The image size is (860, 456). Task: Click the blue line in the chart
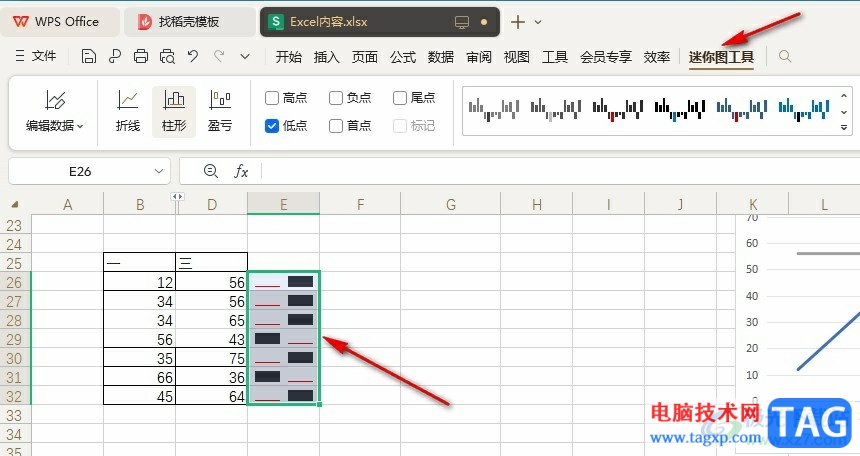click(828, 341)
